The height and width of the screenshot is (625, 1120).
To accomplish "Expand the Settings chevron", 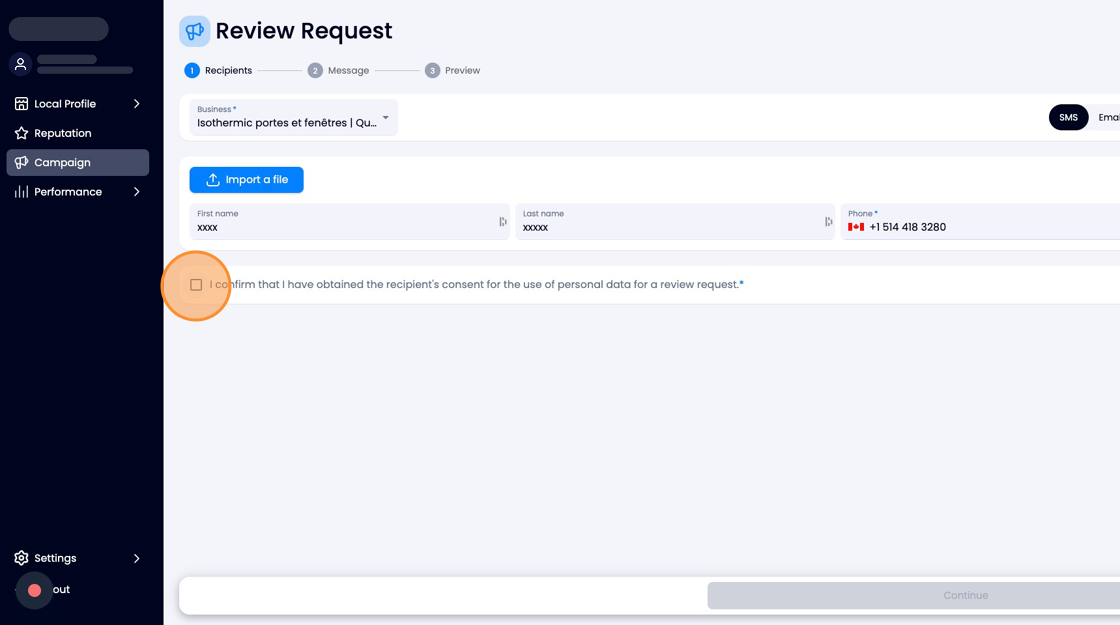I will pos(136,558).
